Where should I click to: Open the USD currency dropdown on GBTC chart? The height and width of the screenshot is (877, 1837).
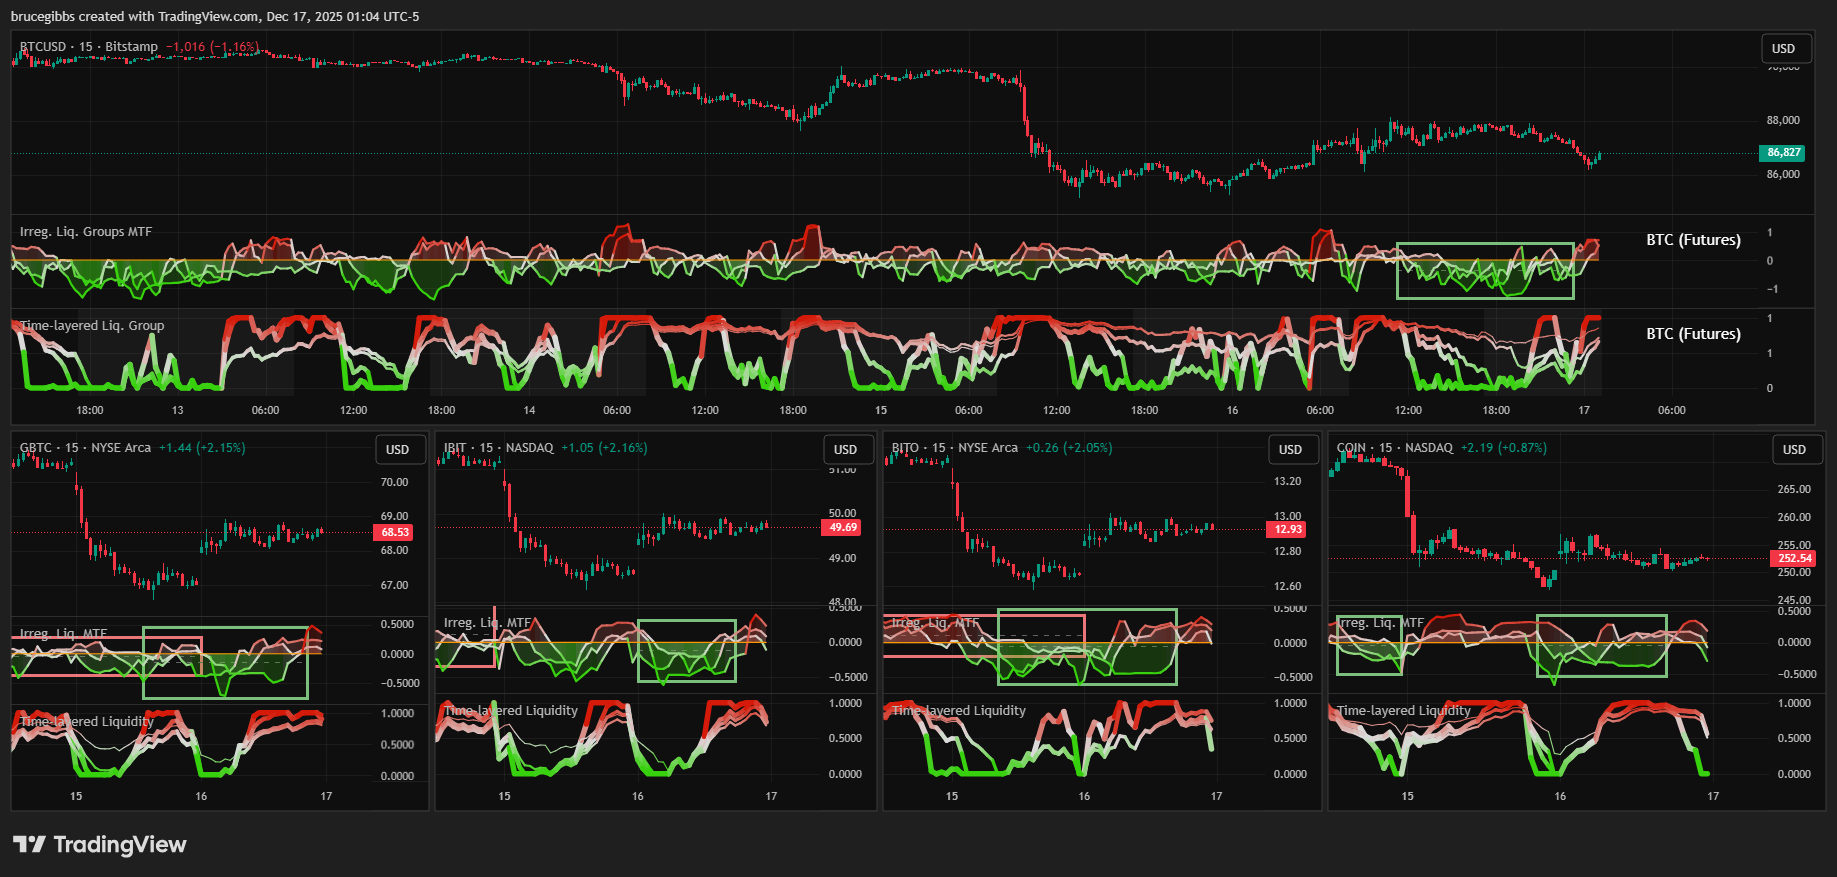click(x=397, y=450)
